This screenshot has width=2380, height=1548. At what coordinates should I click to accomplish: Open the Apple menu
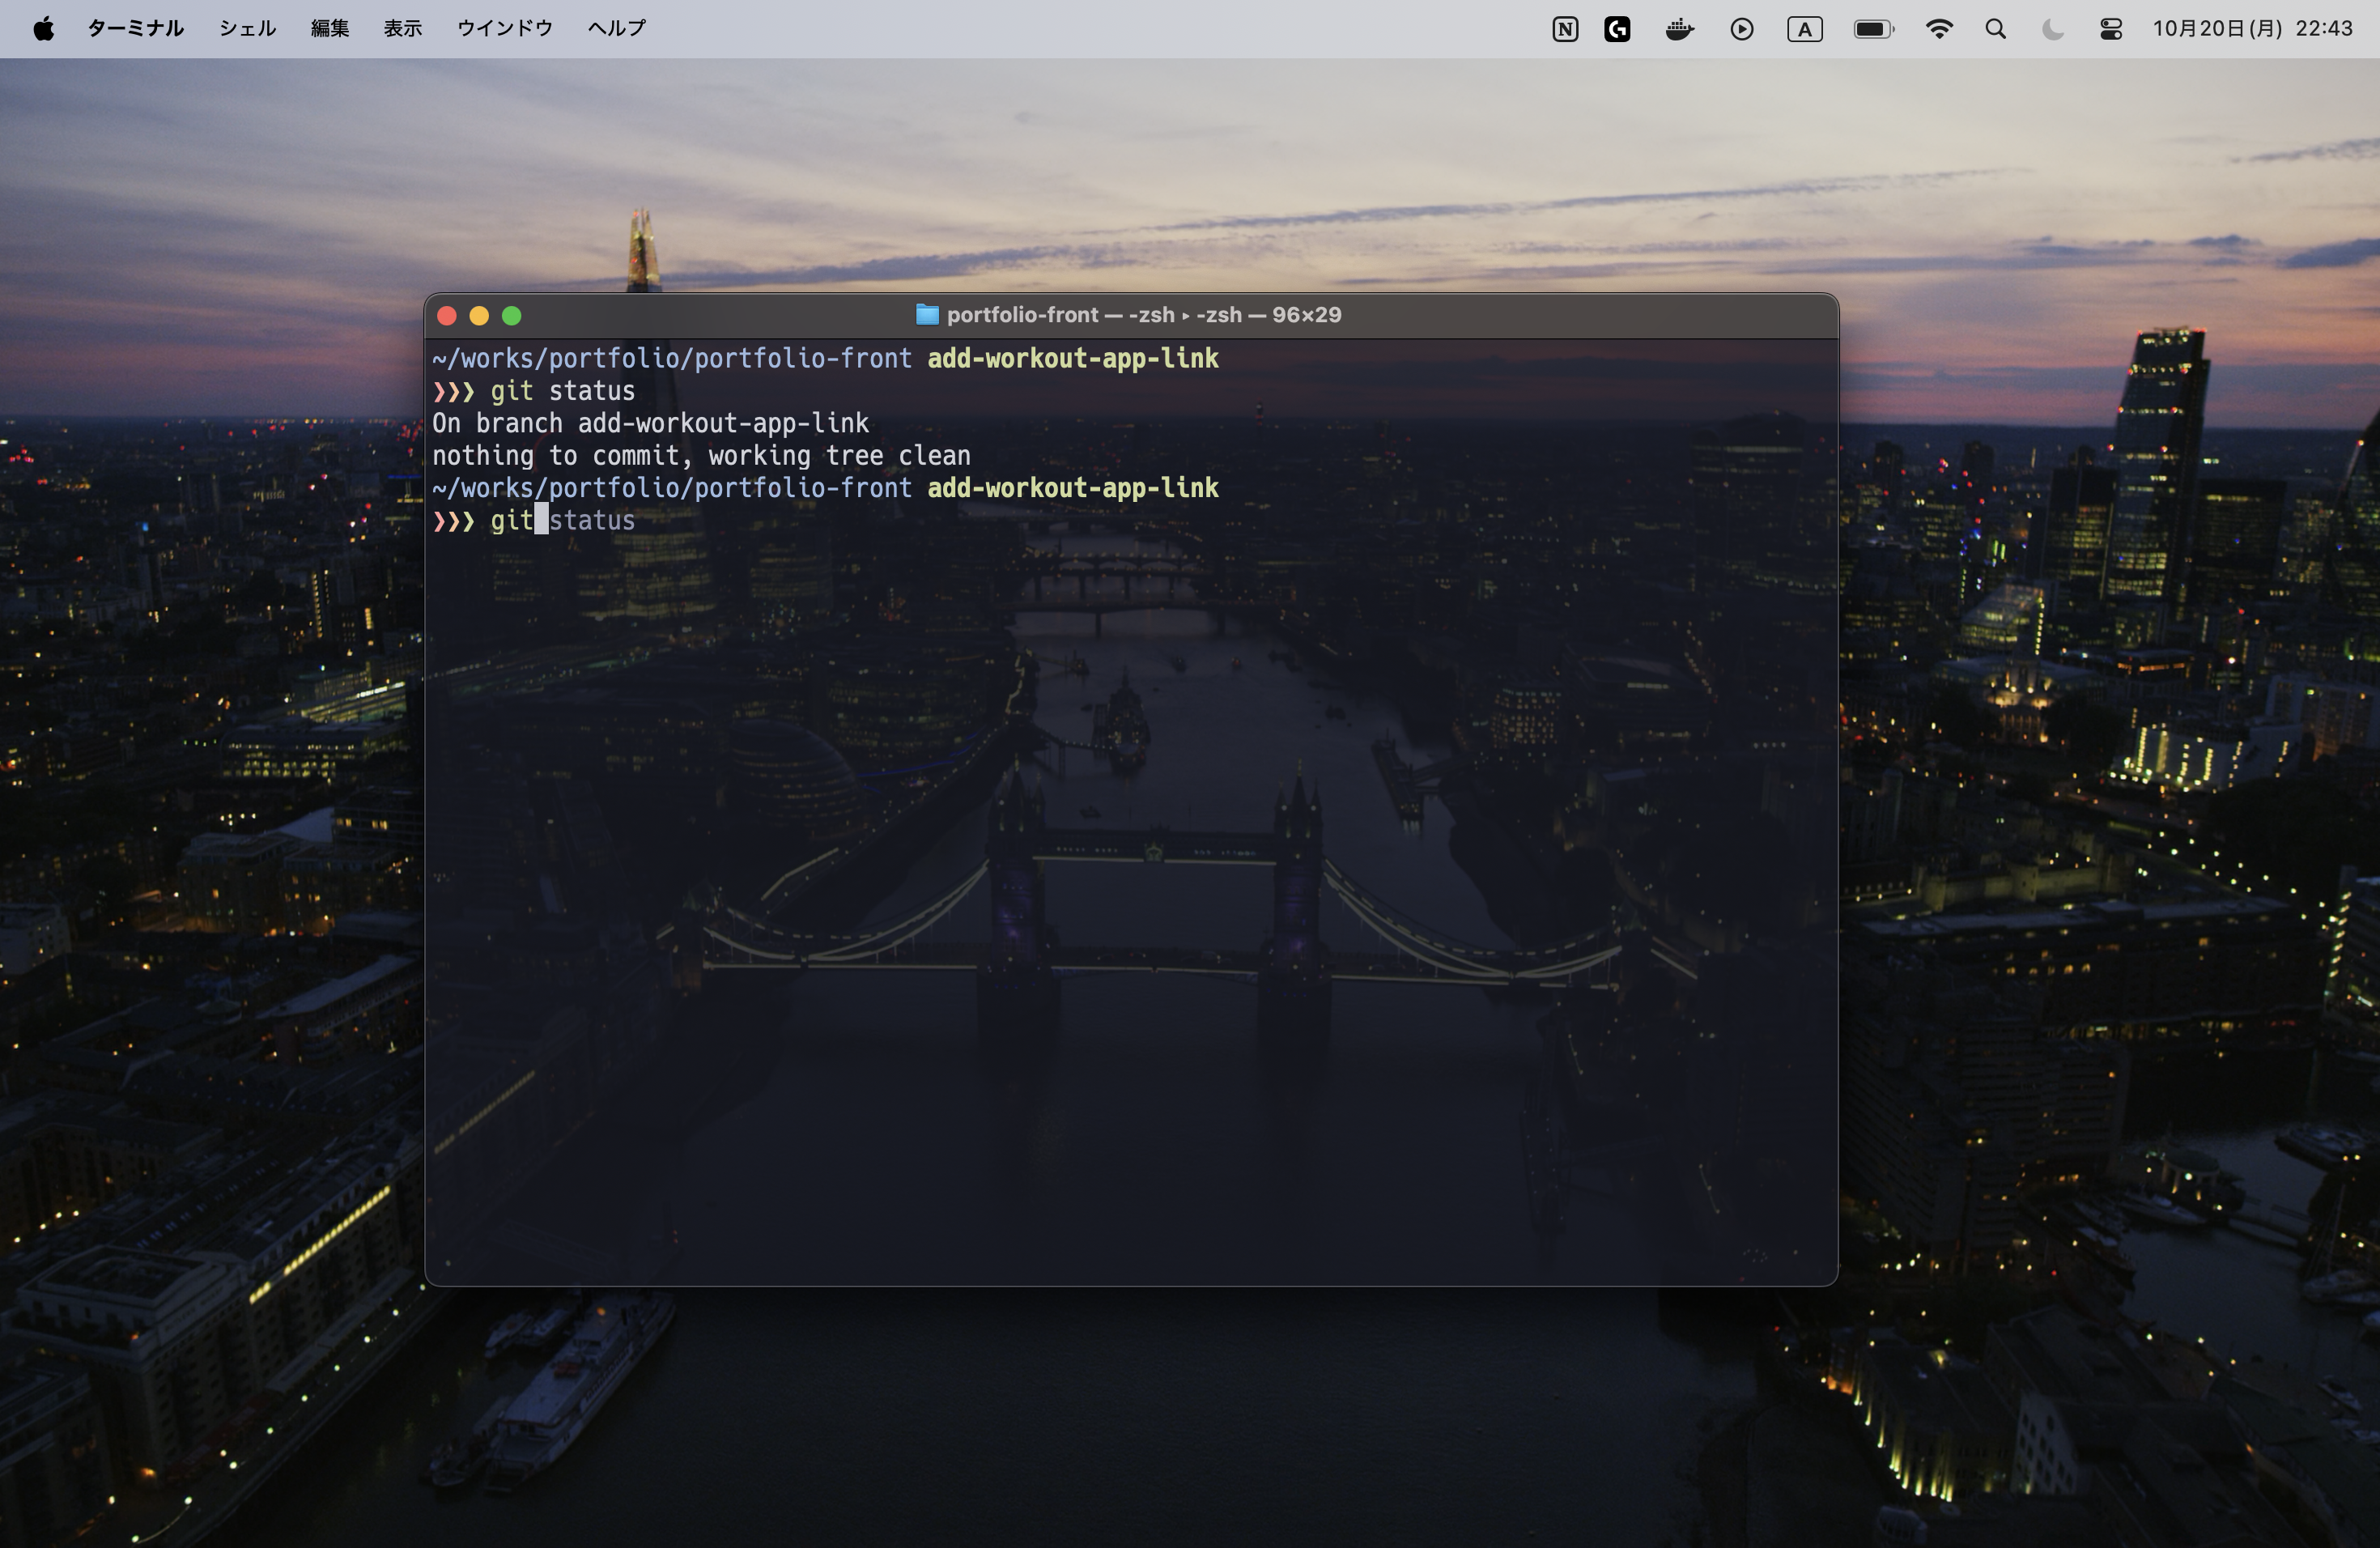click(x=43, y=29)
